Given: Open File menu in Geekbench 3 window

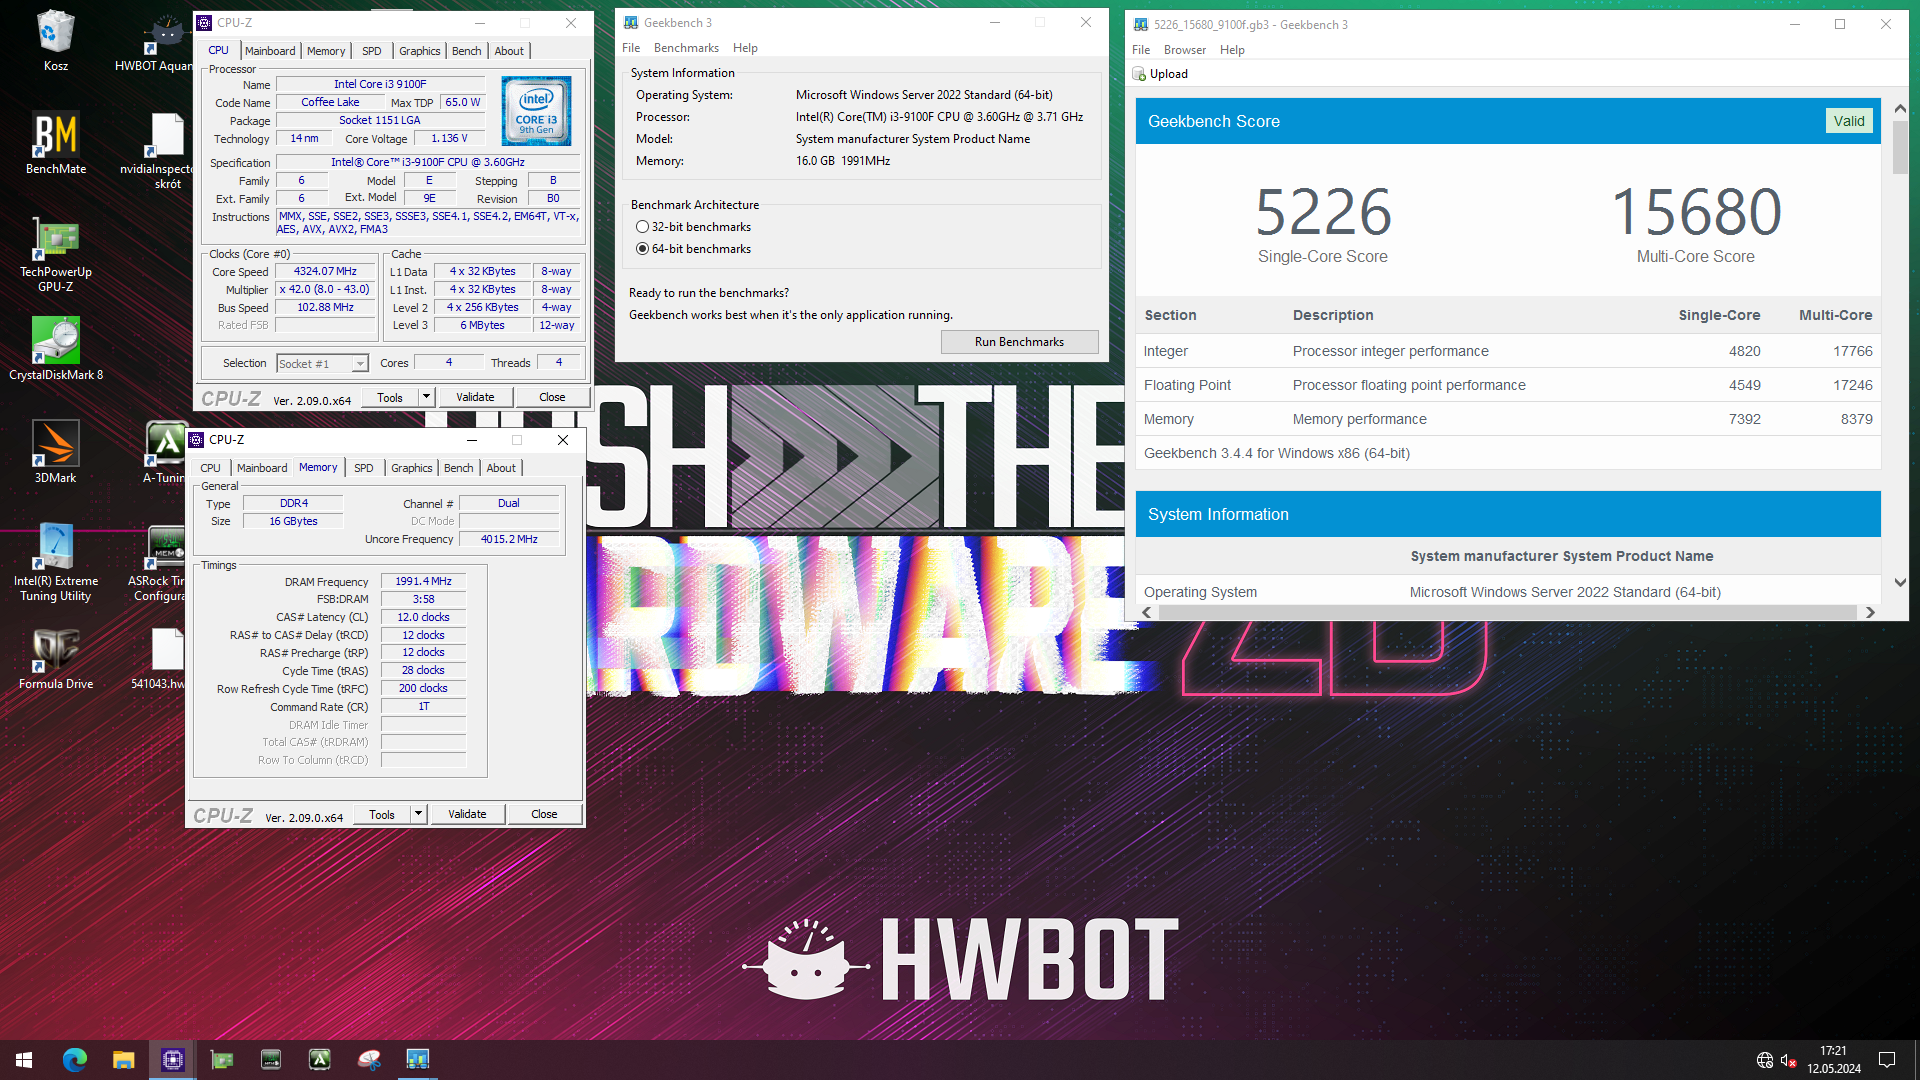Looking at the screenshot, I should coord(631,48).
